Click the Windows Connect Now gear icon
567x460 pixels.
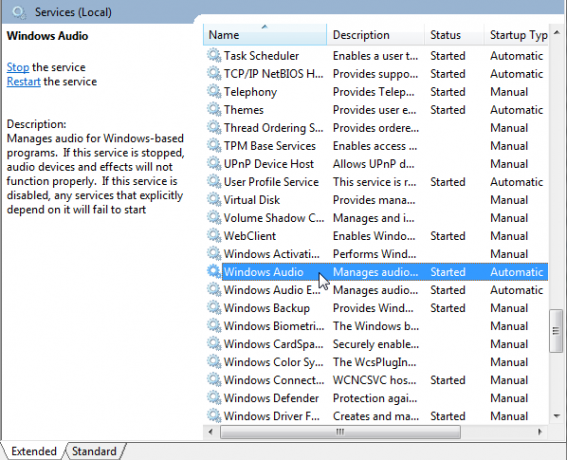click(214, 380)
